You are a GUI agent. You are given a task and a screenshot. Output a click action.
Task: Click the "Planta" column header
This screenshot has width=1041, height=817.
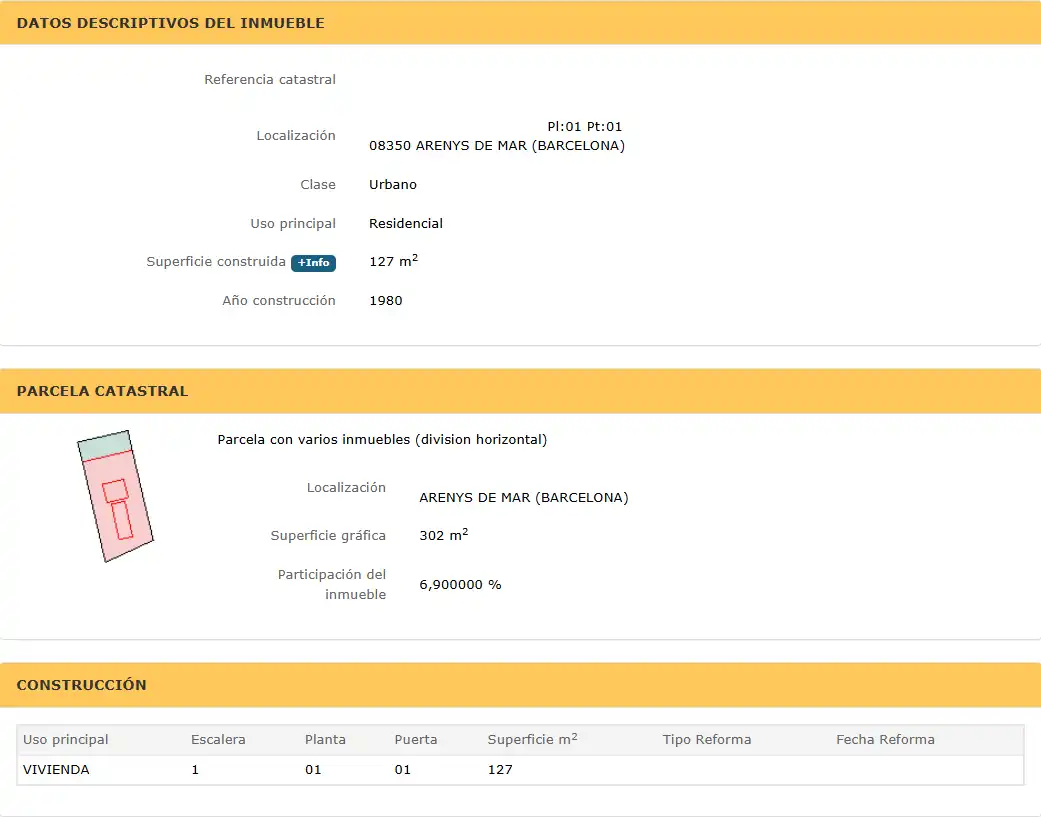click(x=325, y=739)
